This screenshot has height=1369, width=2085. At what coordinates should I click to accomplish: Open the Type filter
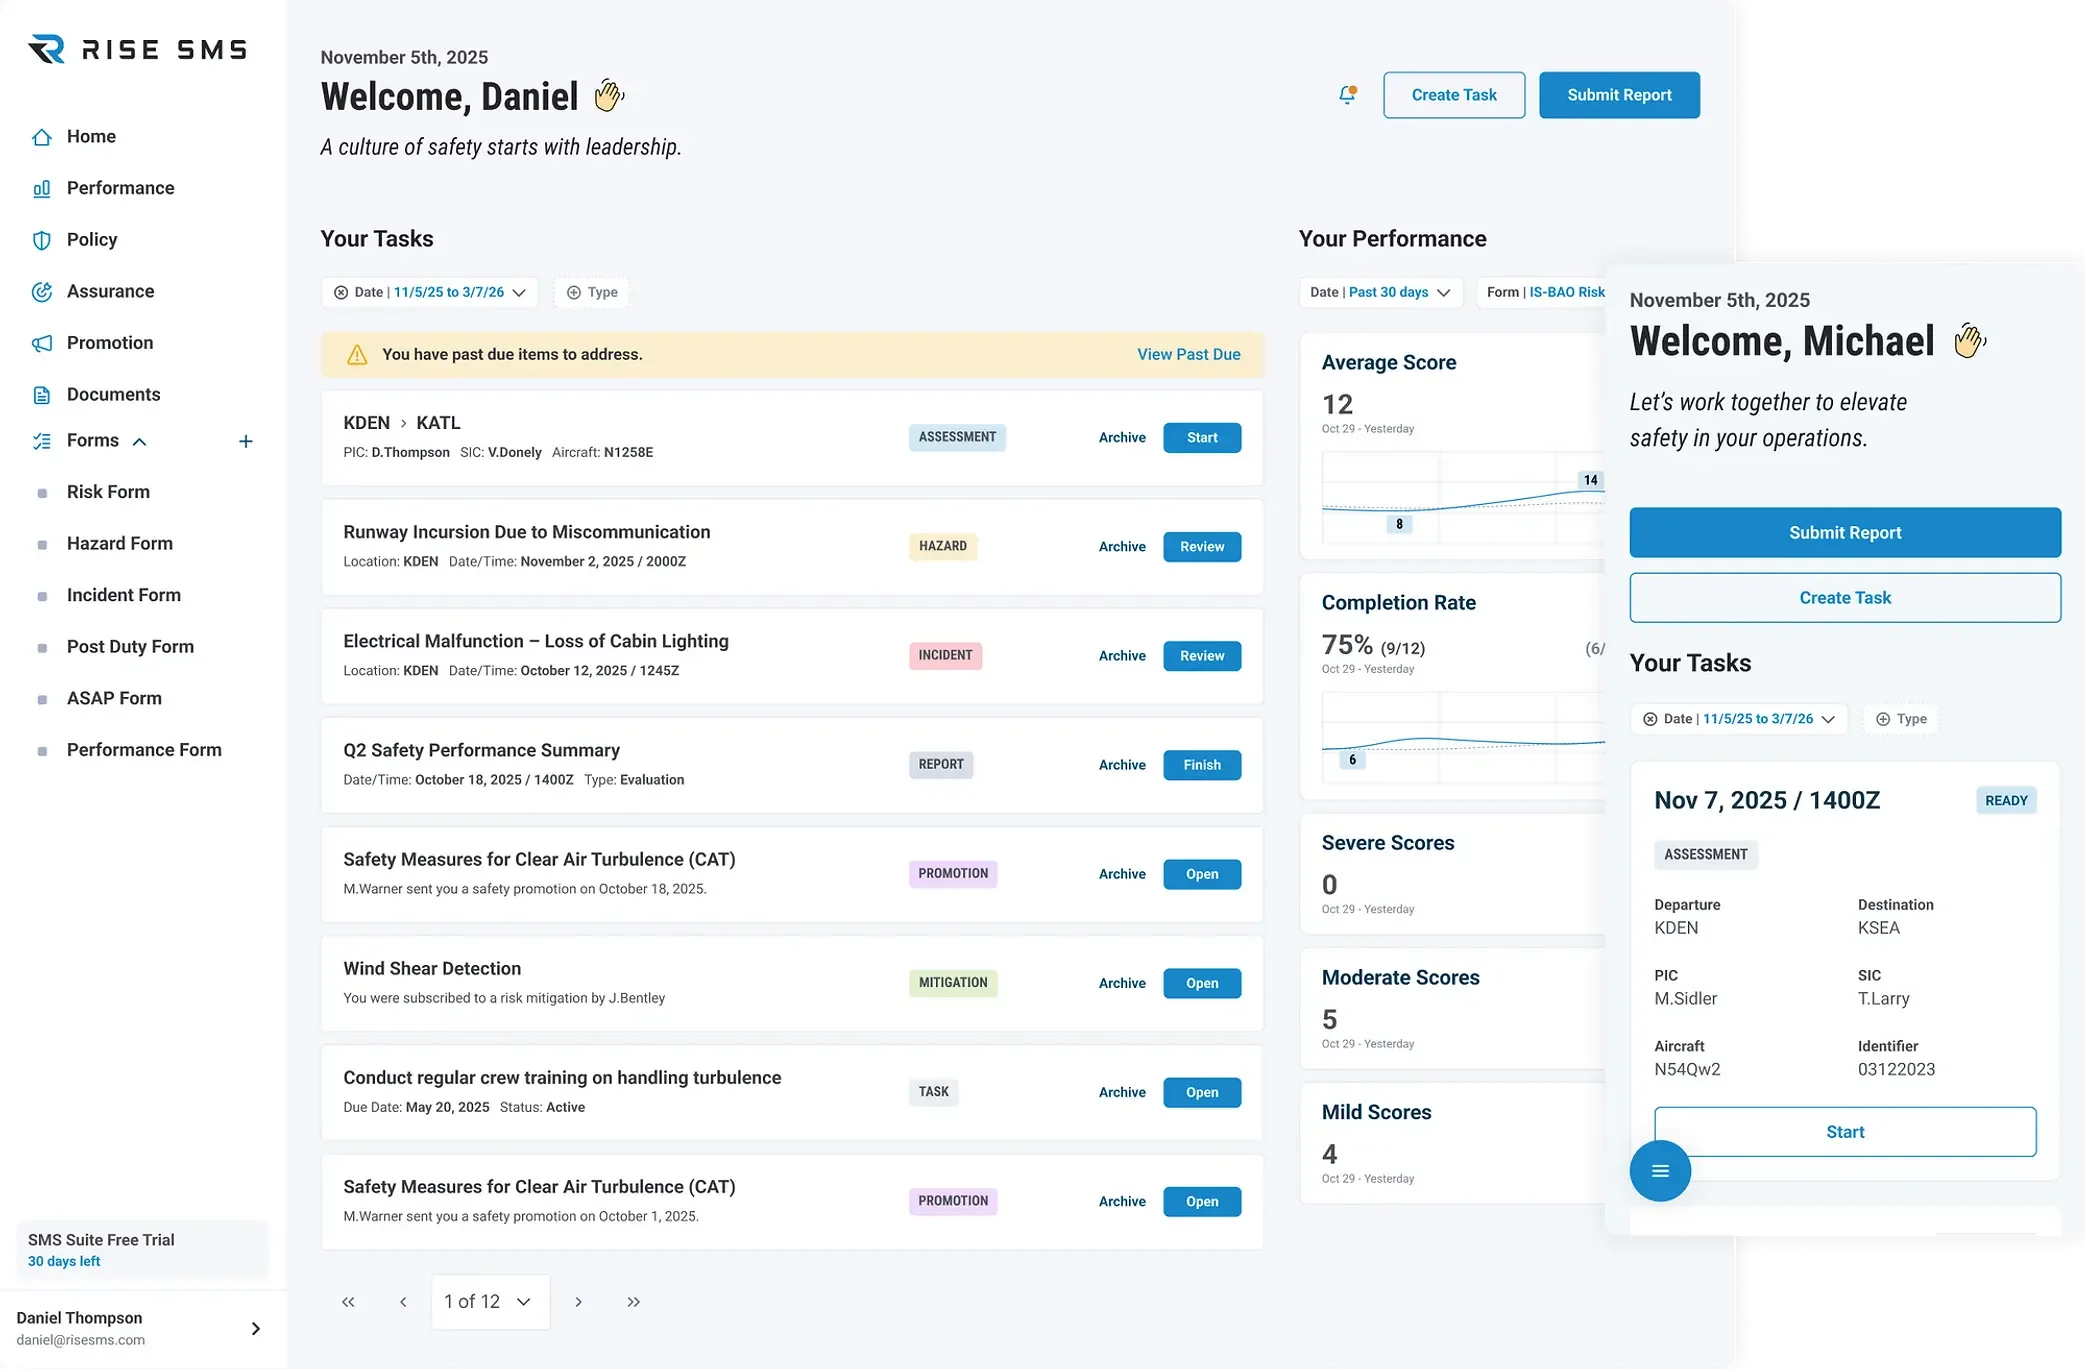[x=591, y=292]
